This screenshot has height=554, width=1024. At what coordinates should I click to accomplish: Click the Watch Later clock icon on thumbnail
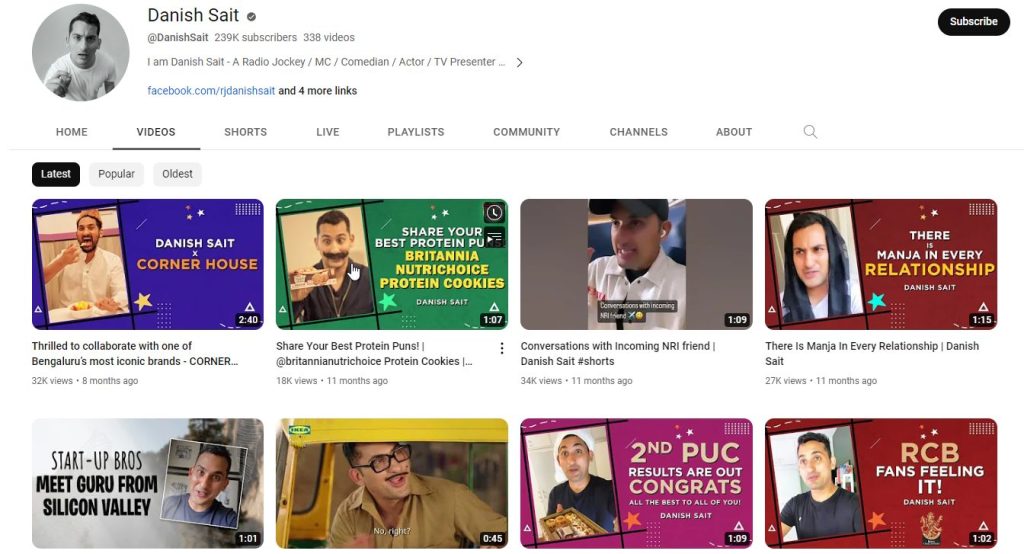(x=494, y=213)
